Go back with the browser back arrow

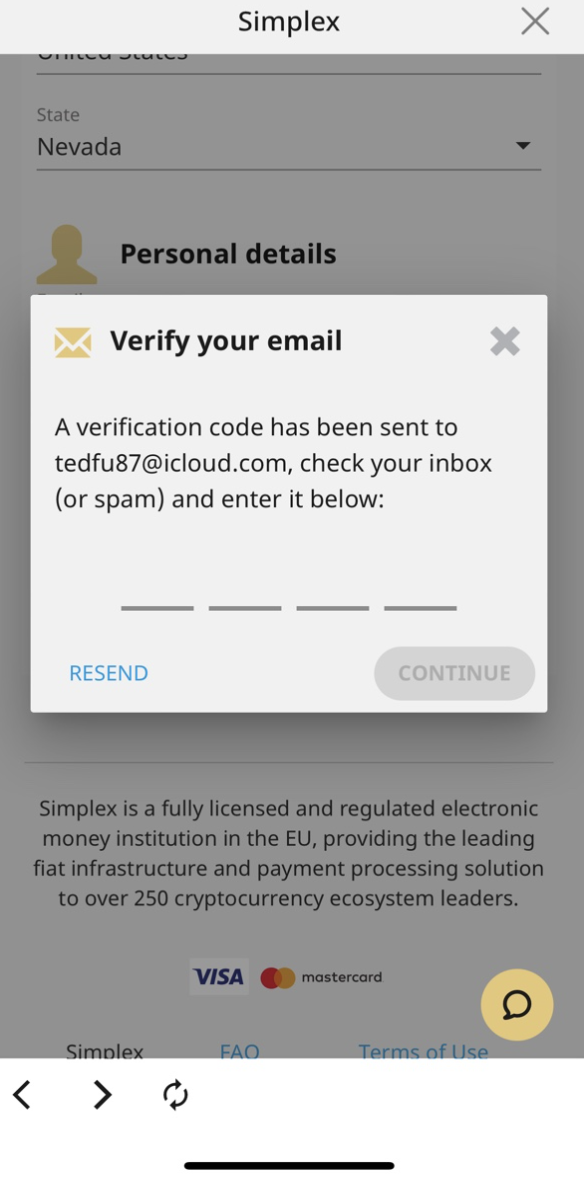pyautogui.click(x=23, y=1095)
